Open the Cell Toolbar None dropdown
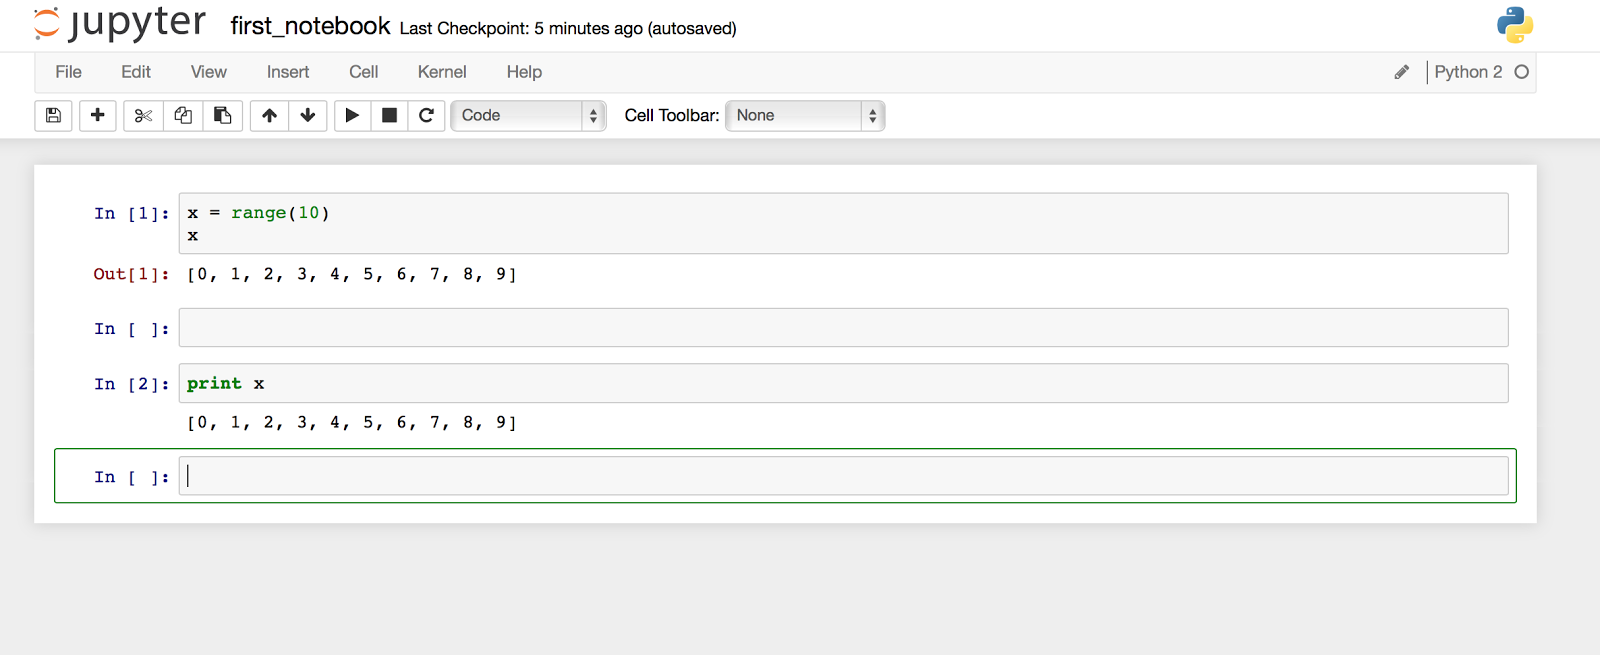 point(805,115)
